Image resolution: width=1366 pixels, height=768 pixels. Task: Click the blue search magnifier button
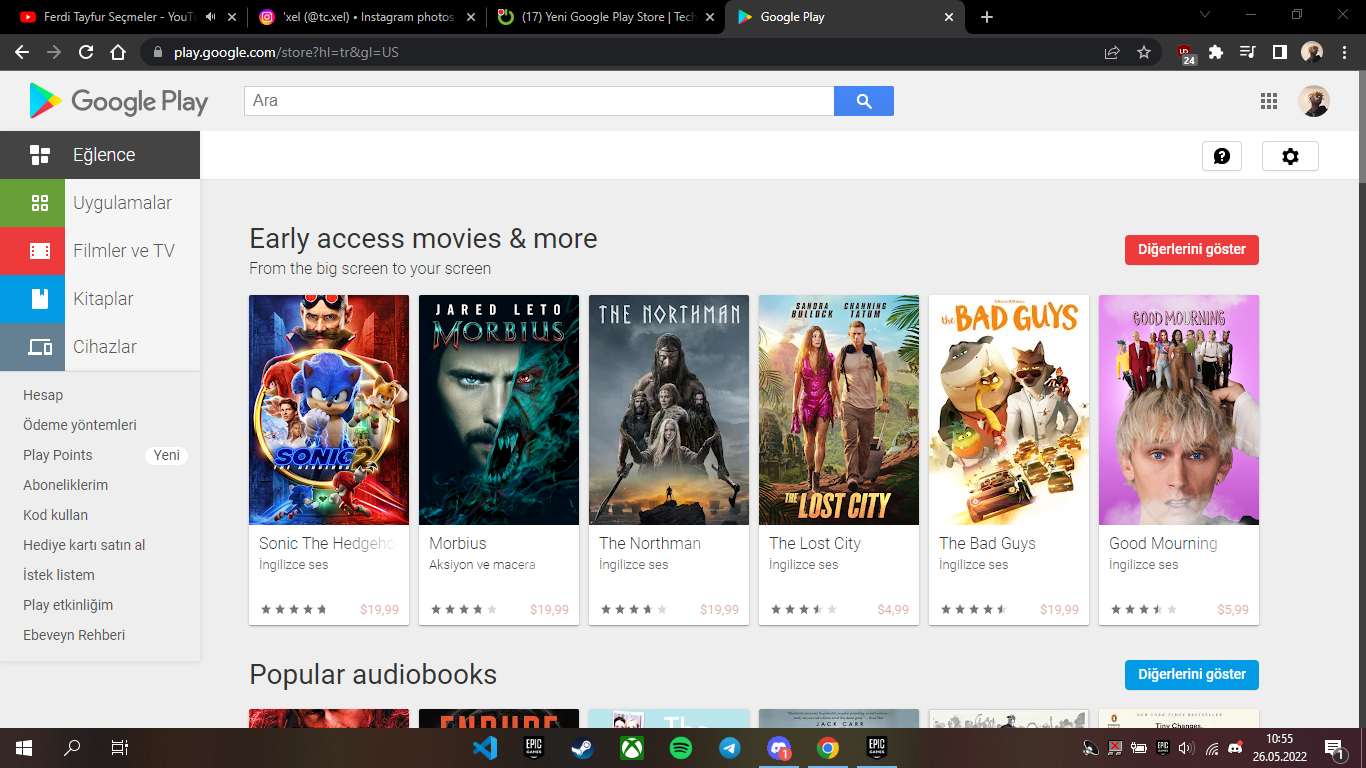click(864, 101)
